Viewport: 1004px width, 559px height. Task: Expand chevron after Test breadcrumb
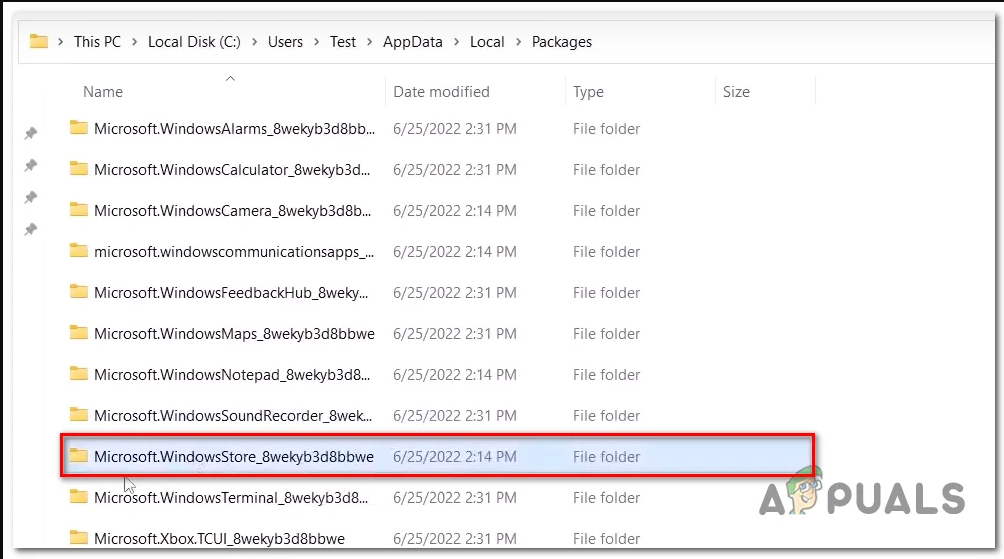click(x=369, y=42)
